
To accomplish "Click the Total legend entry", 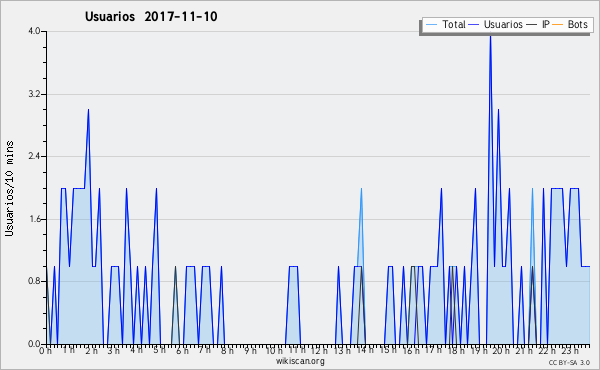I will click(x=445, y=24).
